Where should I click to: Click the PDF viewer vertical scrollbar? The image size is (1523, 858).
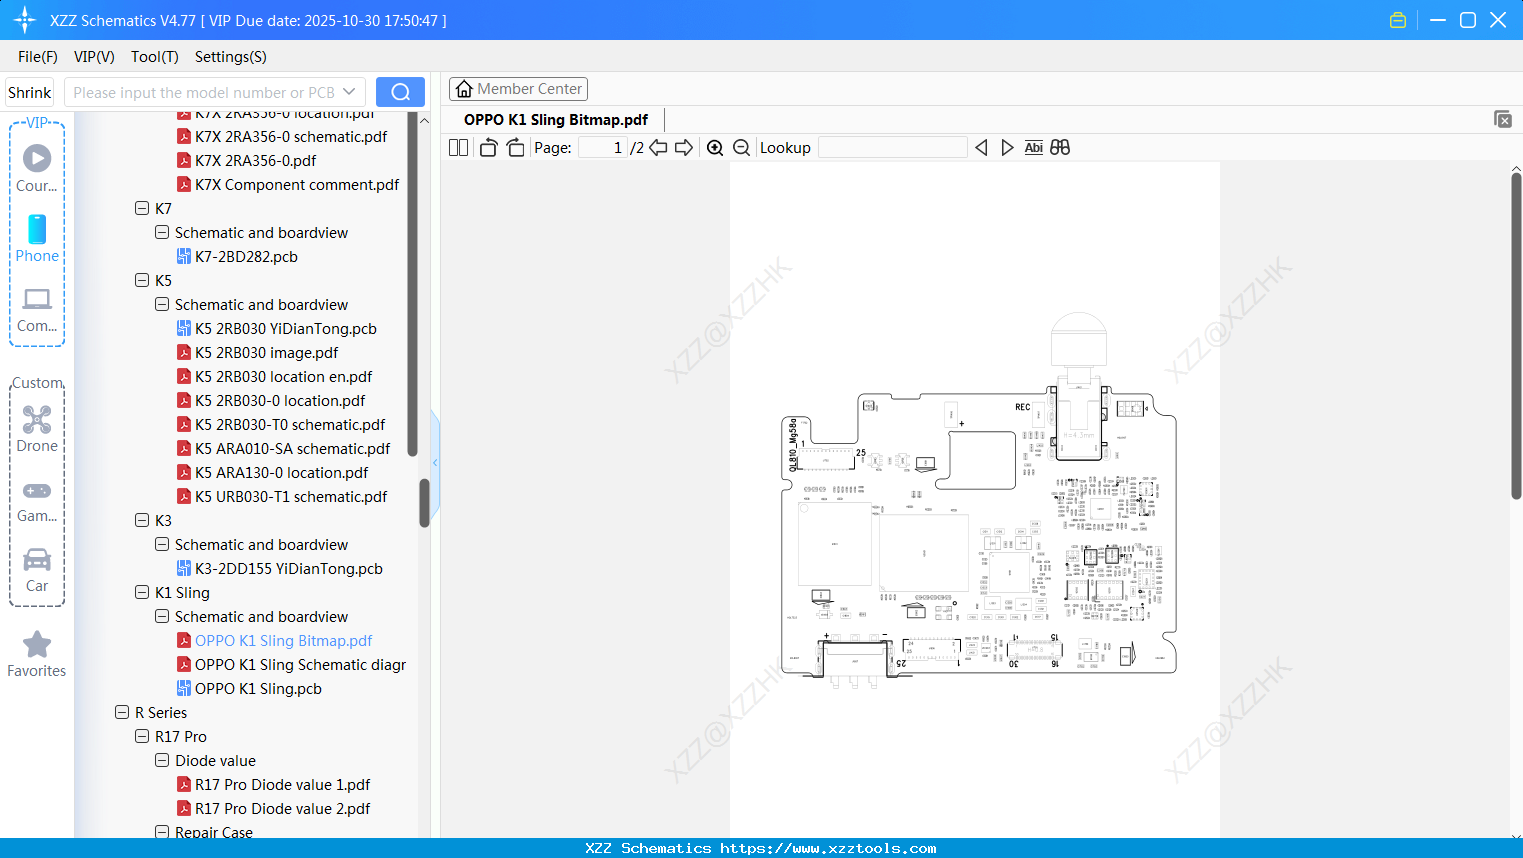click(1516, 336)
